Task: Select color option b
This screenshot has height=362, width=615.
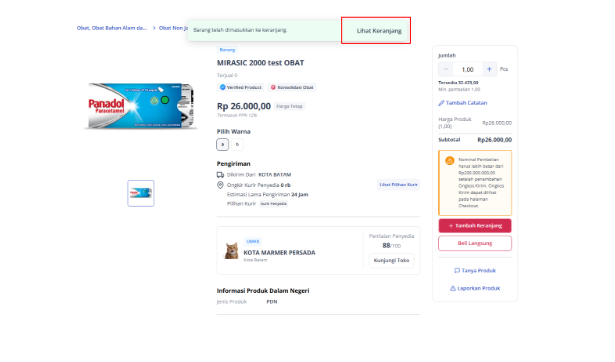Action: 237,144
